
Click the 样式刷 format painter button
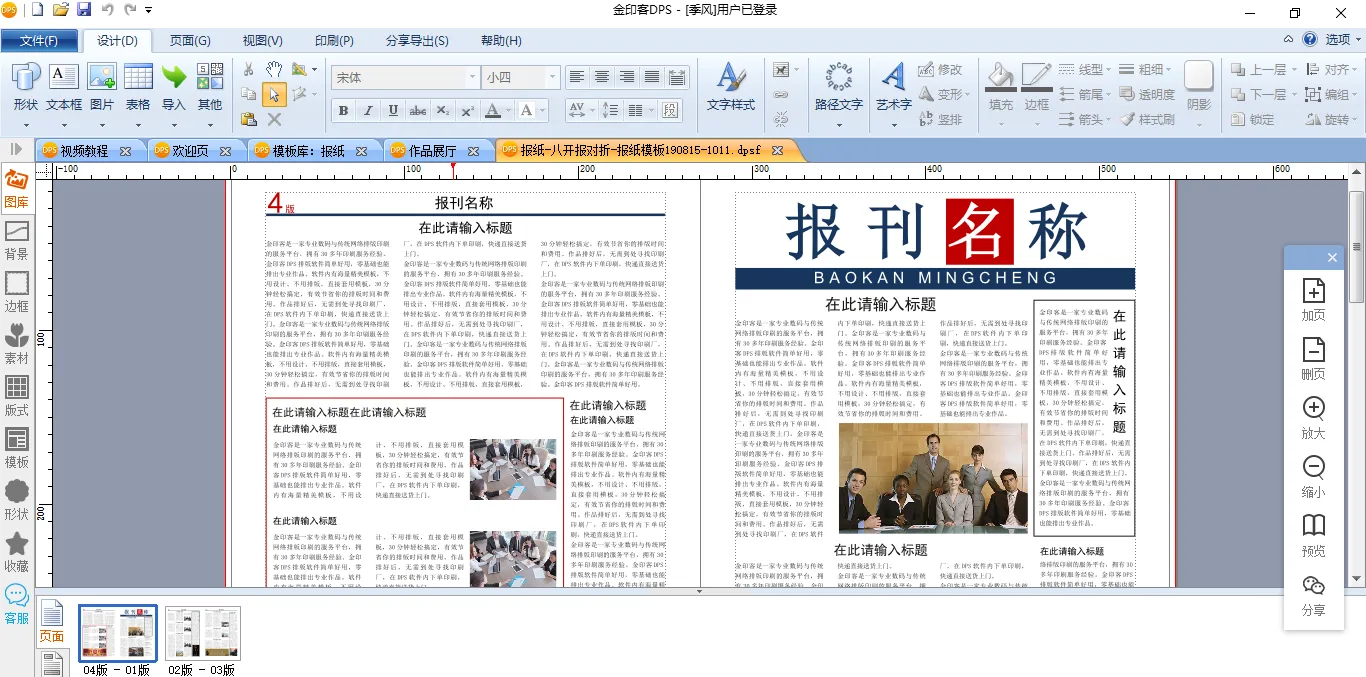coord(1147,119)
